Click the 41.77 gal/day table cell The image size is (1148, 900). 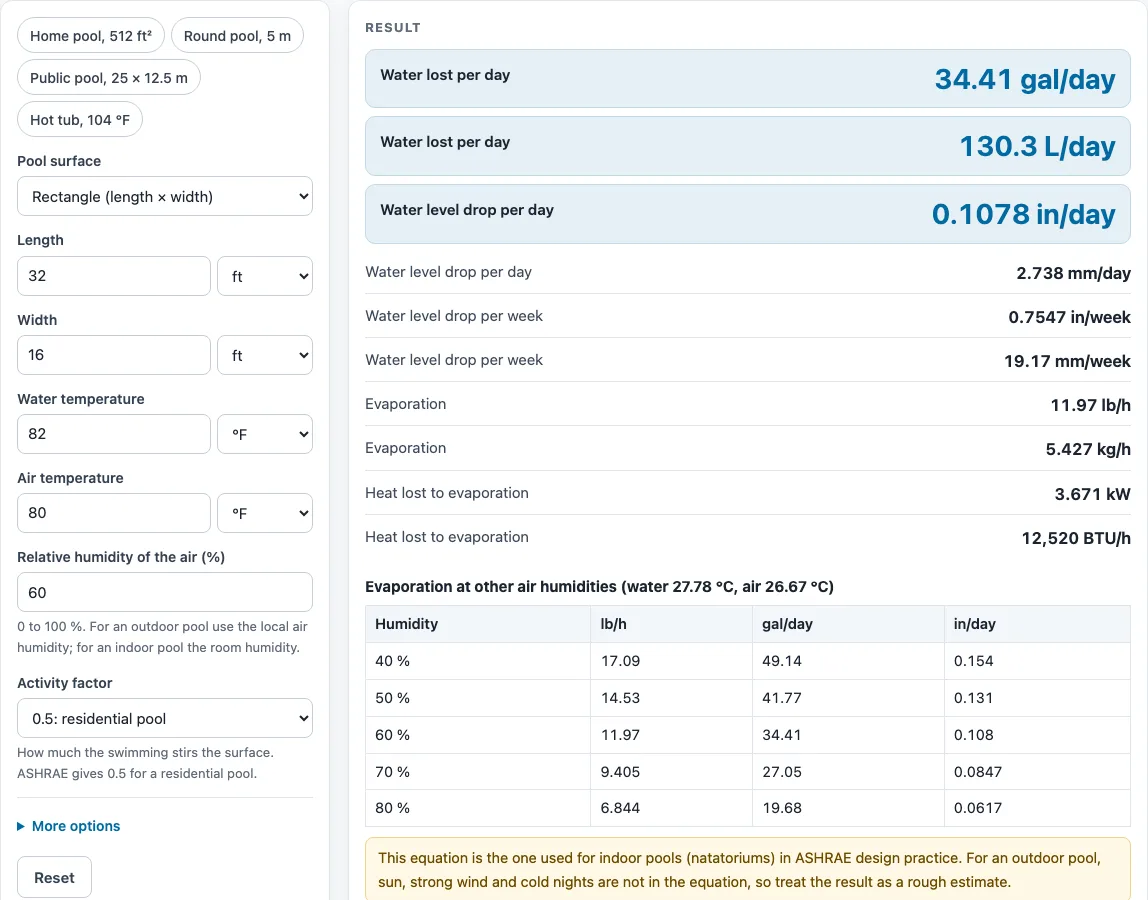(x=849, y=698)
